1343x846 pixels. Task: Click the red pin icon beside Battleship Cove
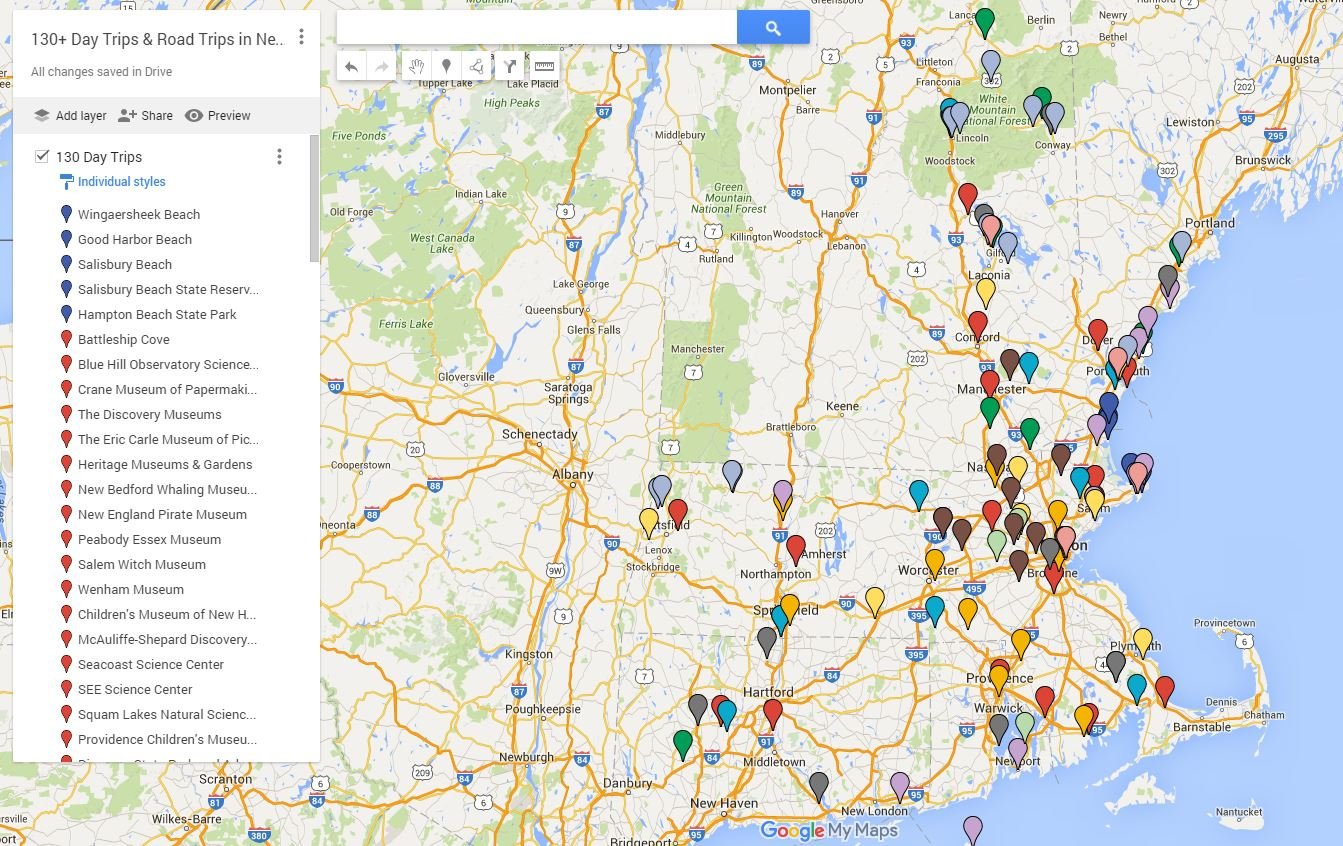pos(66,339)
